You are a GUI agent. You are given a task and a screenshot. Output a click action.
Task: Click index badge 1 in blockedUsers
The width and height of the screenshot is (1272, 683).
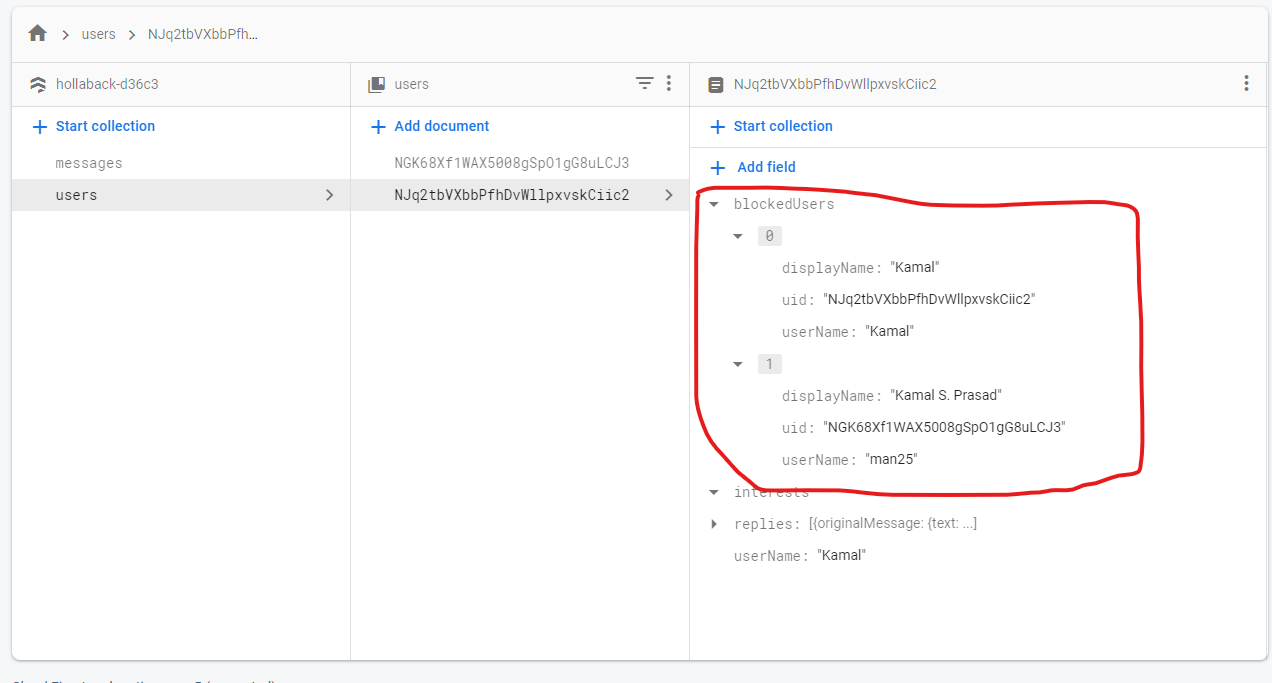[x=769, y=364]
